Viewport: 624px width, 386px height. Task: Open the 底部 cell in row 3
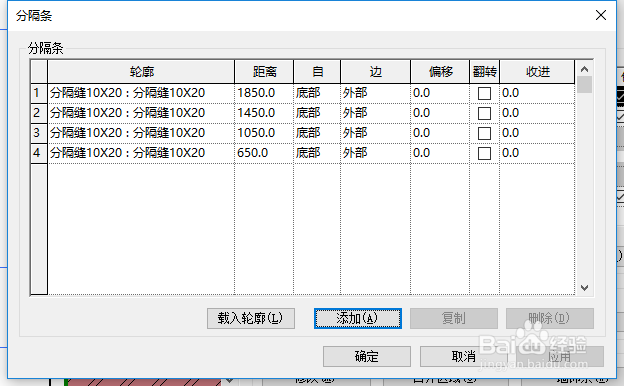pyautogui.click(x=317, y=133)
